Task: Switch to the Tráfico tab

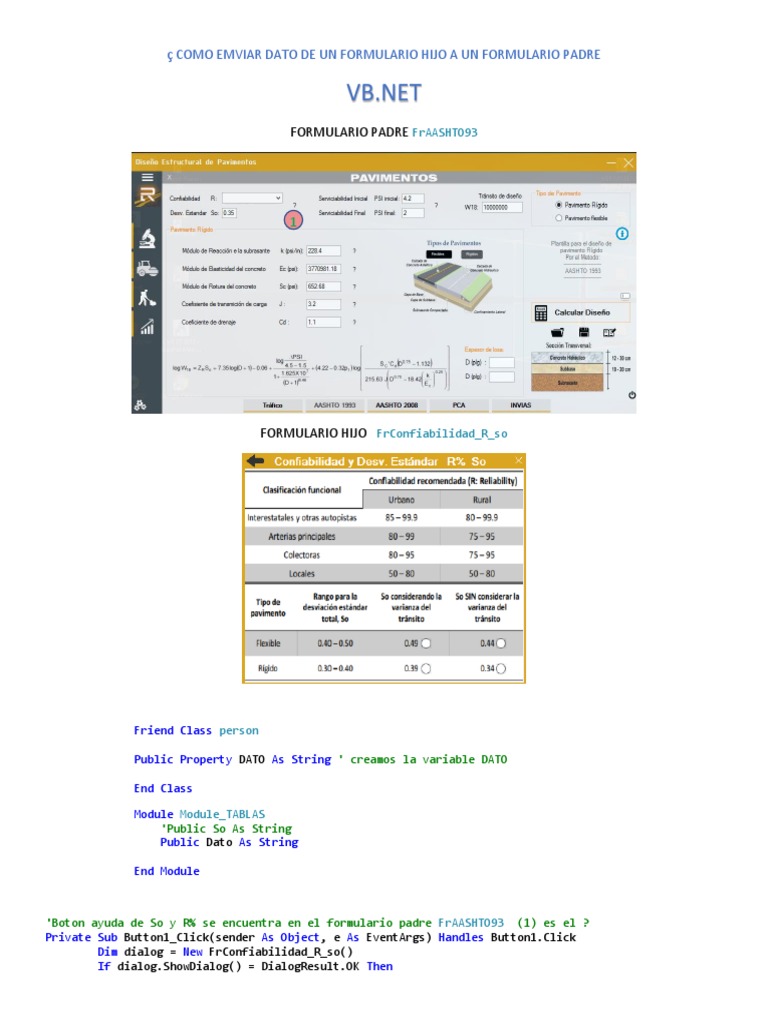Action: (x=273, y=406)
